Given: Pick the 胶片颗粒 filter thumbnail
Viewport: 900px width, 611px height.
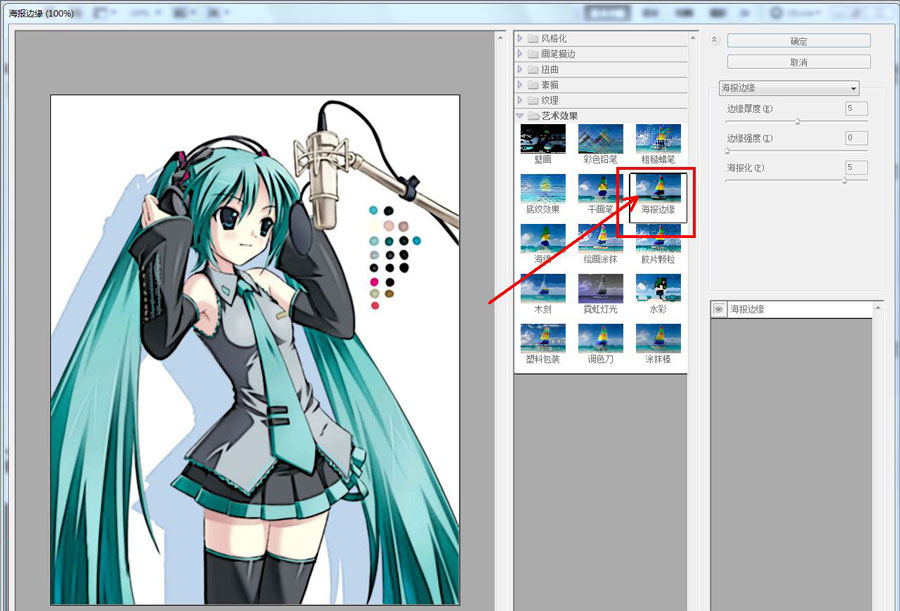Looking at the screenshot, I should pos(658,239).
